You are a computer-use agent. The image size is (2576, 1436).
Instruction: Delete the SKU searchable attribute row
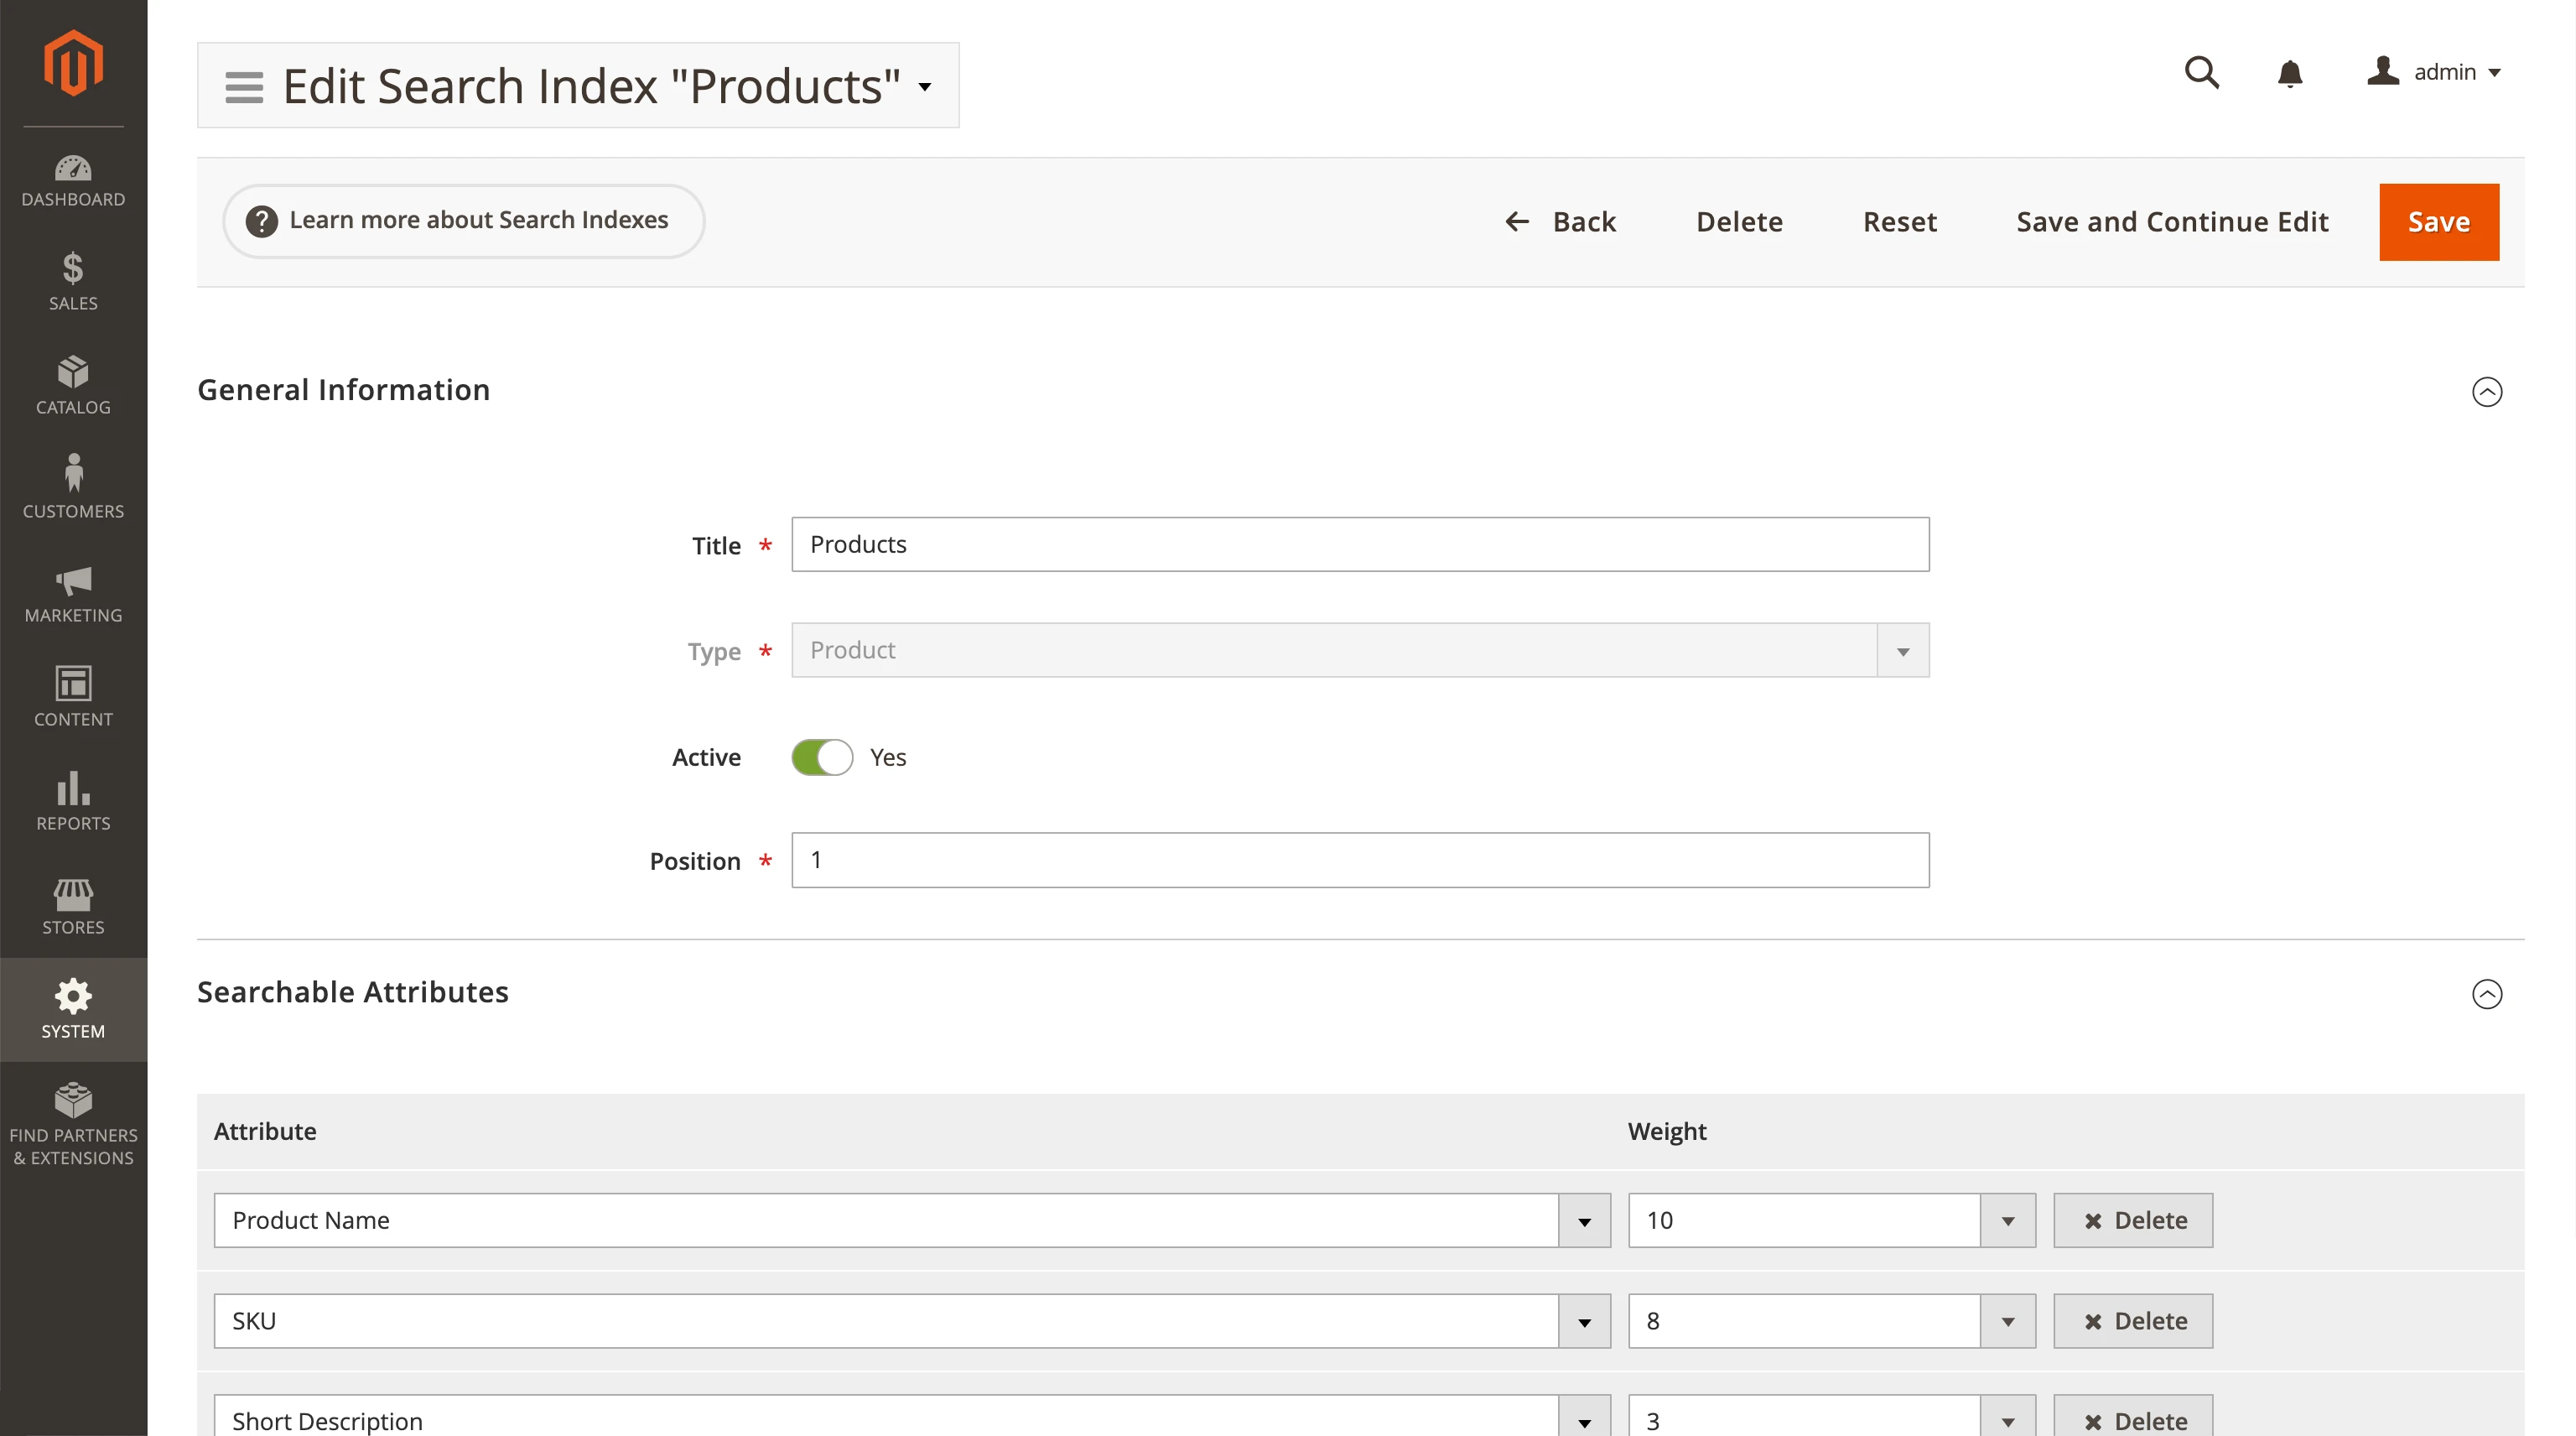pyautogui.click(x=2133, y=1320)
